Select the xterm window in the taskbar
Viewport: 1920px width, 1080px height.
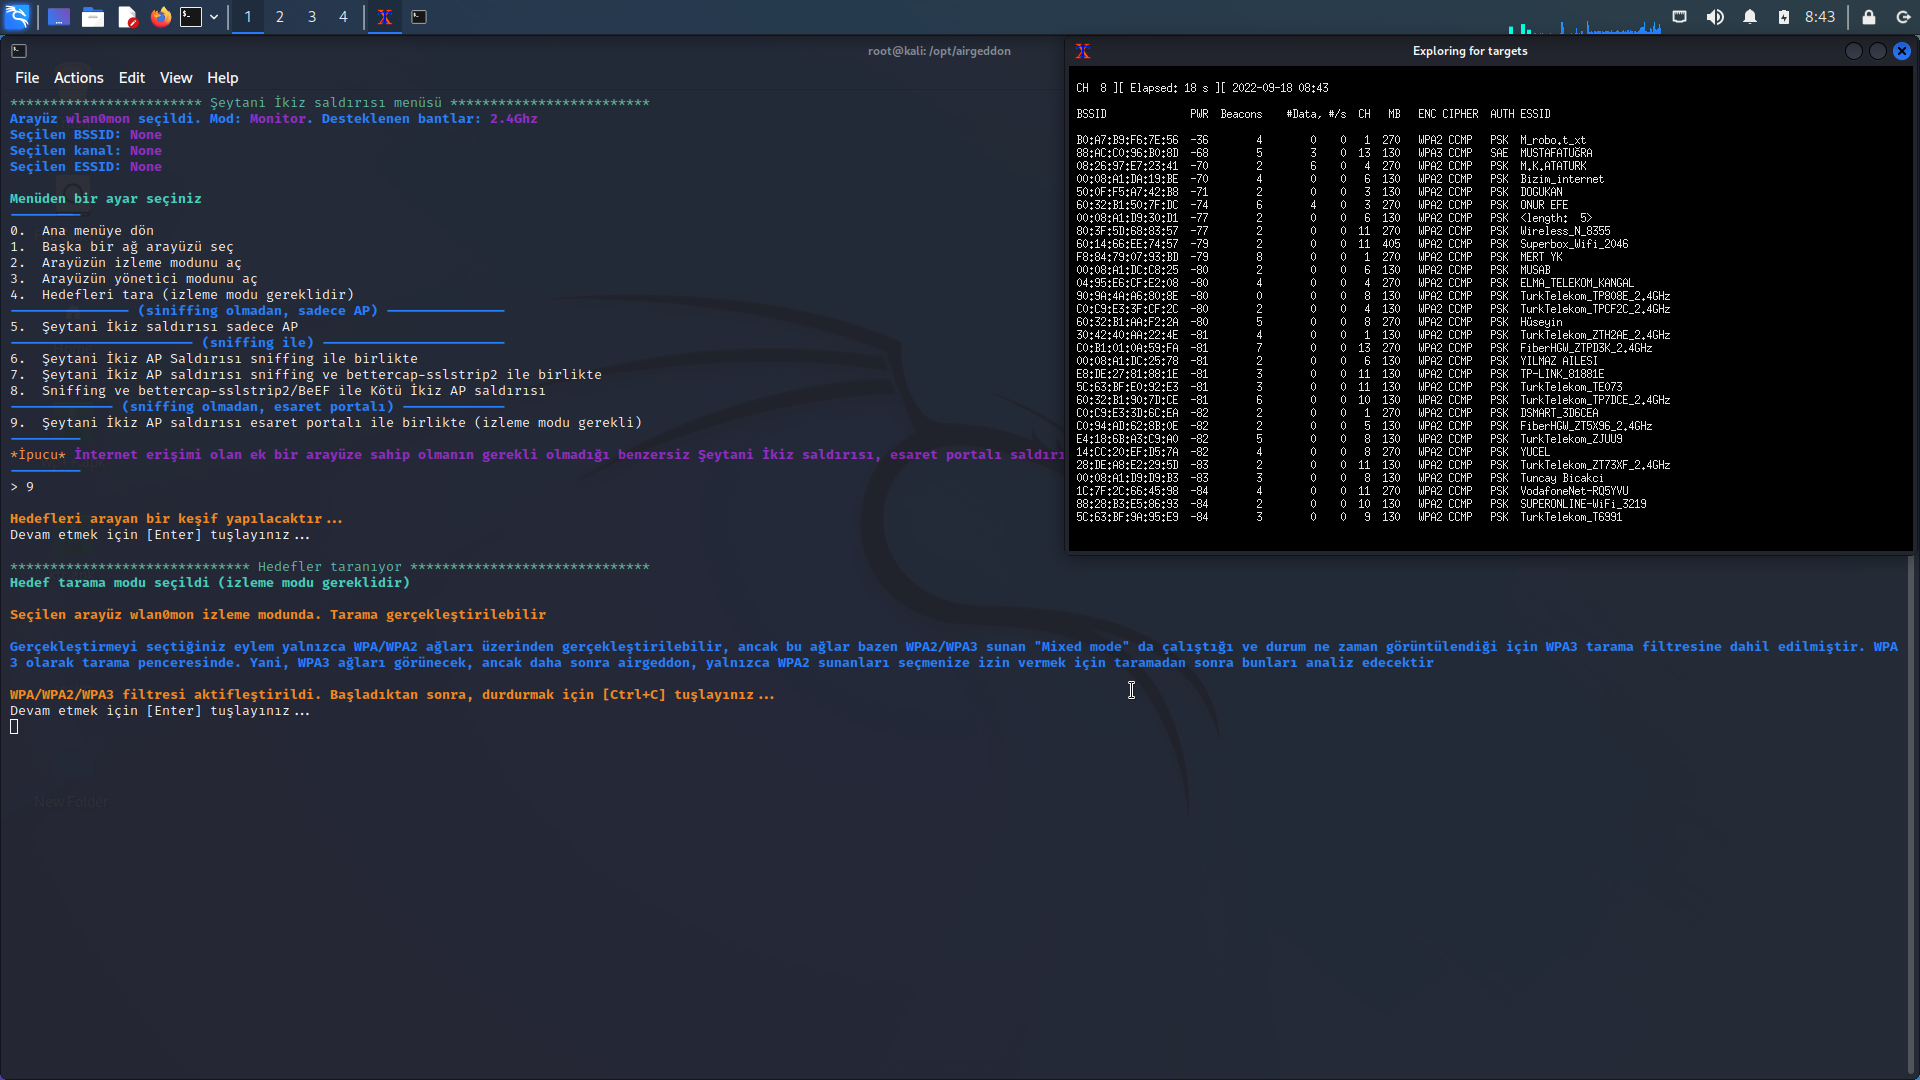(384, 17)
